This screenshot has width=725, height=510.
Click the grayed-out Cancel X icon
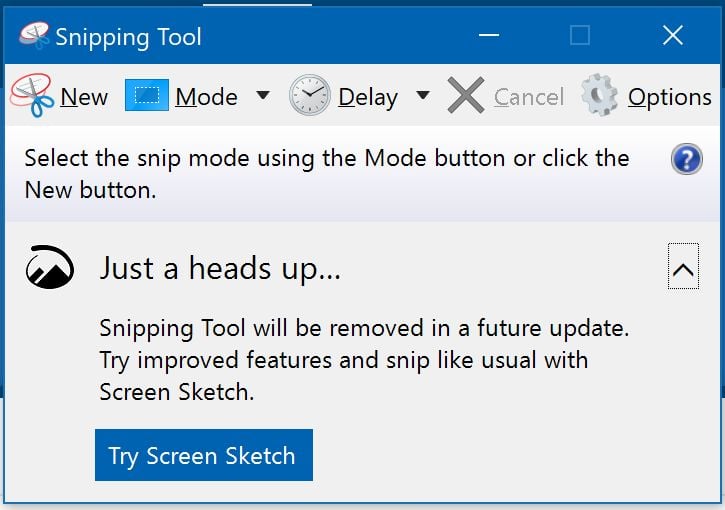click(x=465, y=96)
